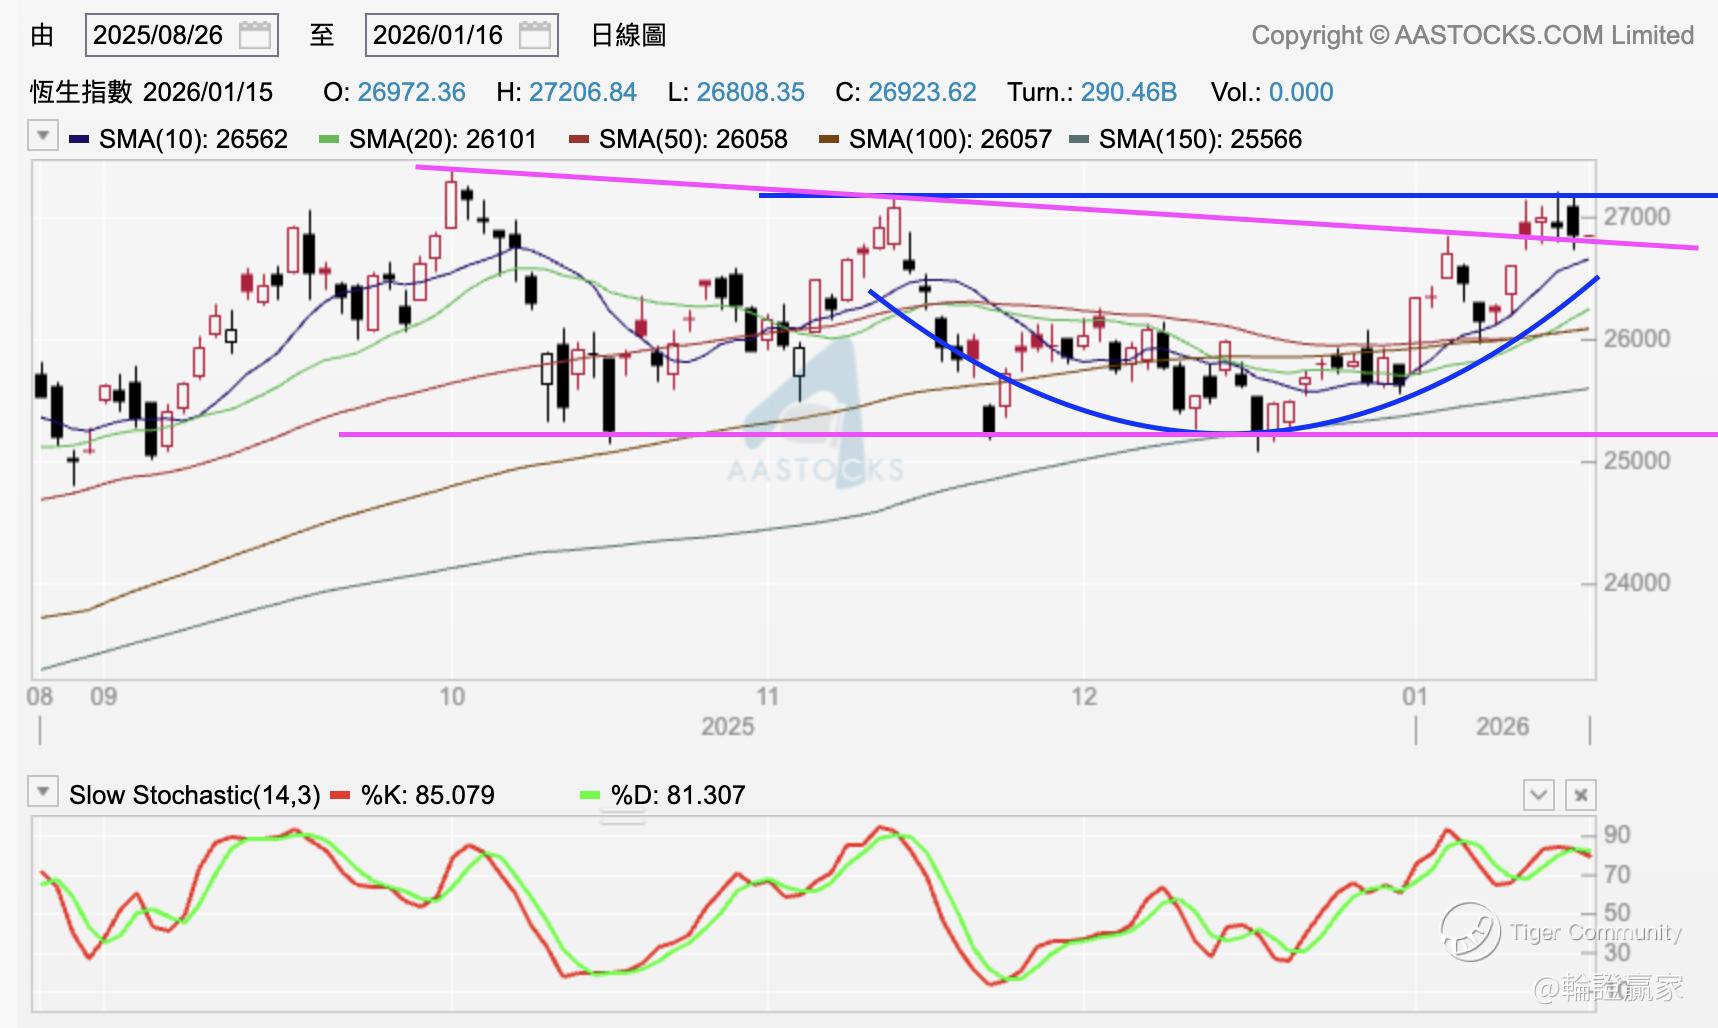
Task: Click the open price 26972.36
Action: (411, 92)
